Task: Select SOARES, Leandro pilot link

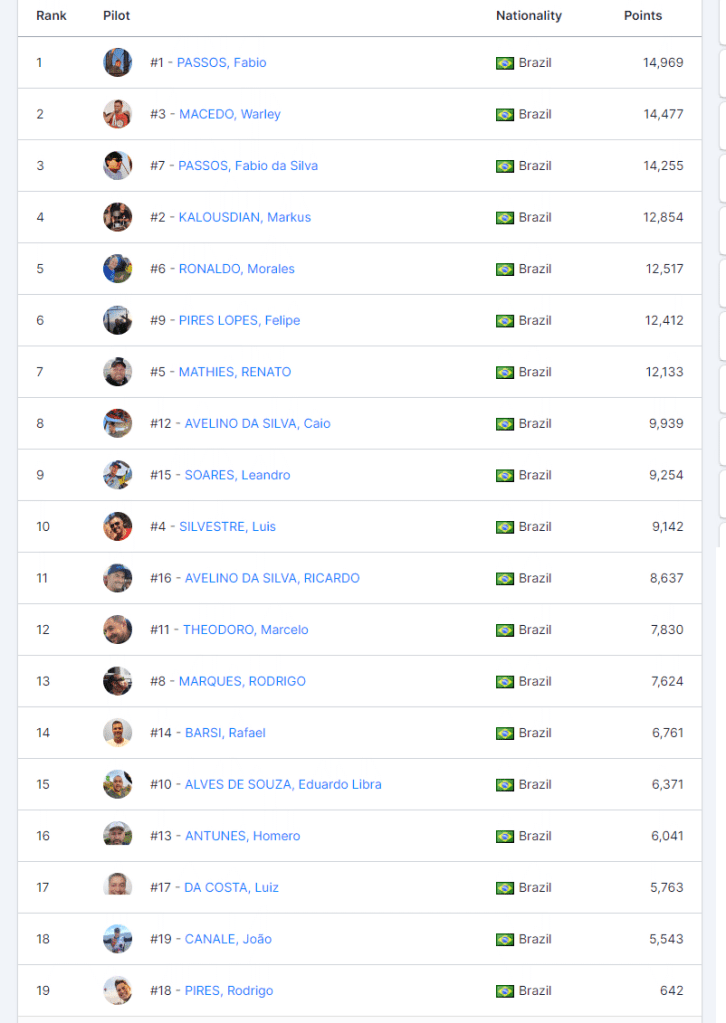Action: pos(237,475)
